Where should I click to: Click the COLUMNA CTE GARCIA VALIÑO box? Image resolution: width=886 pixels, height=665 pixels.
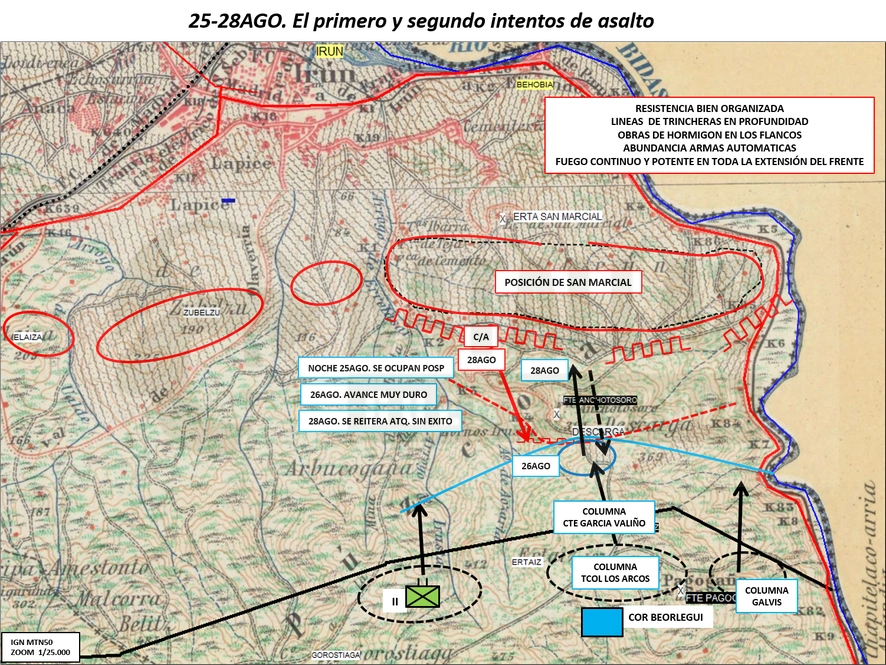pos(603,517)
